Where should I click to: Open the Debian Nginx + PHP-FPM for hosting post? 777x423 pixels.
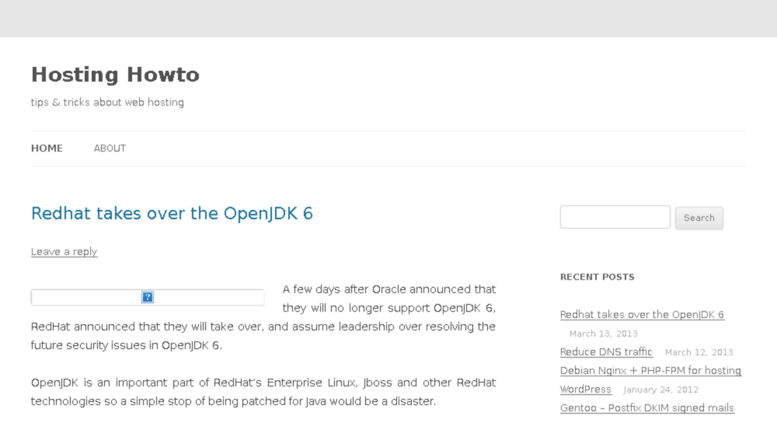coord(651,370)
